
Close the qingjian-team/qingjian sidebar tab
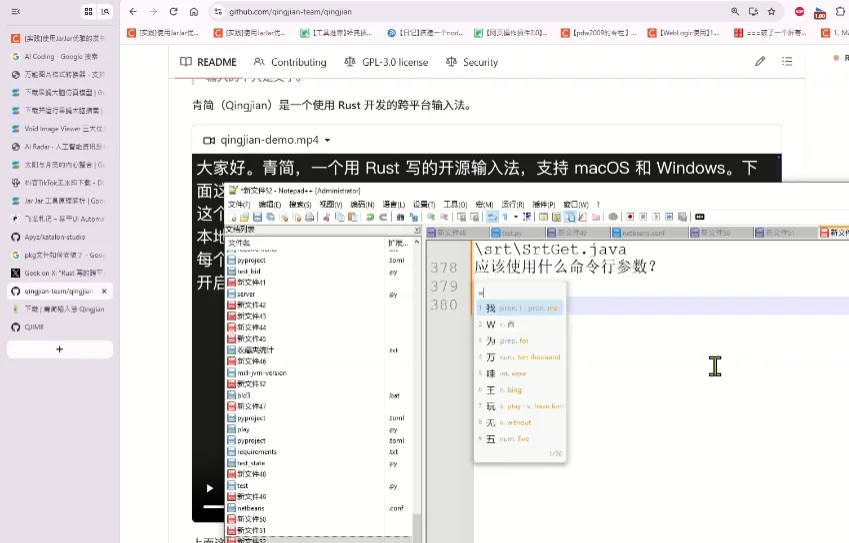[104, 291]
